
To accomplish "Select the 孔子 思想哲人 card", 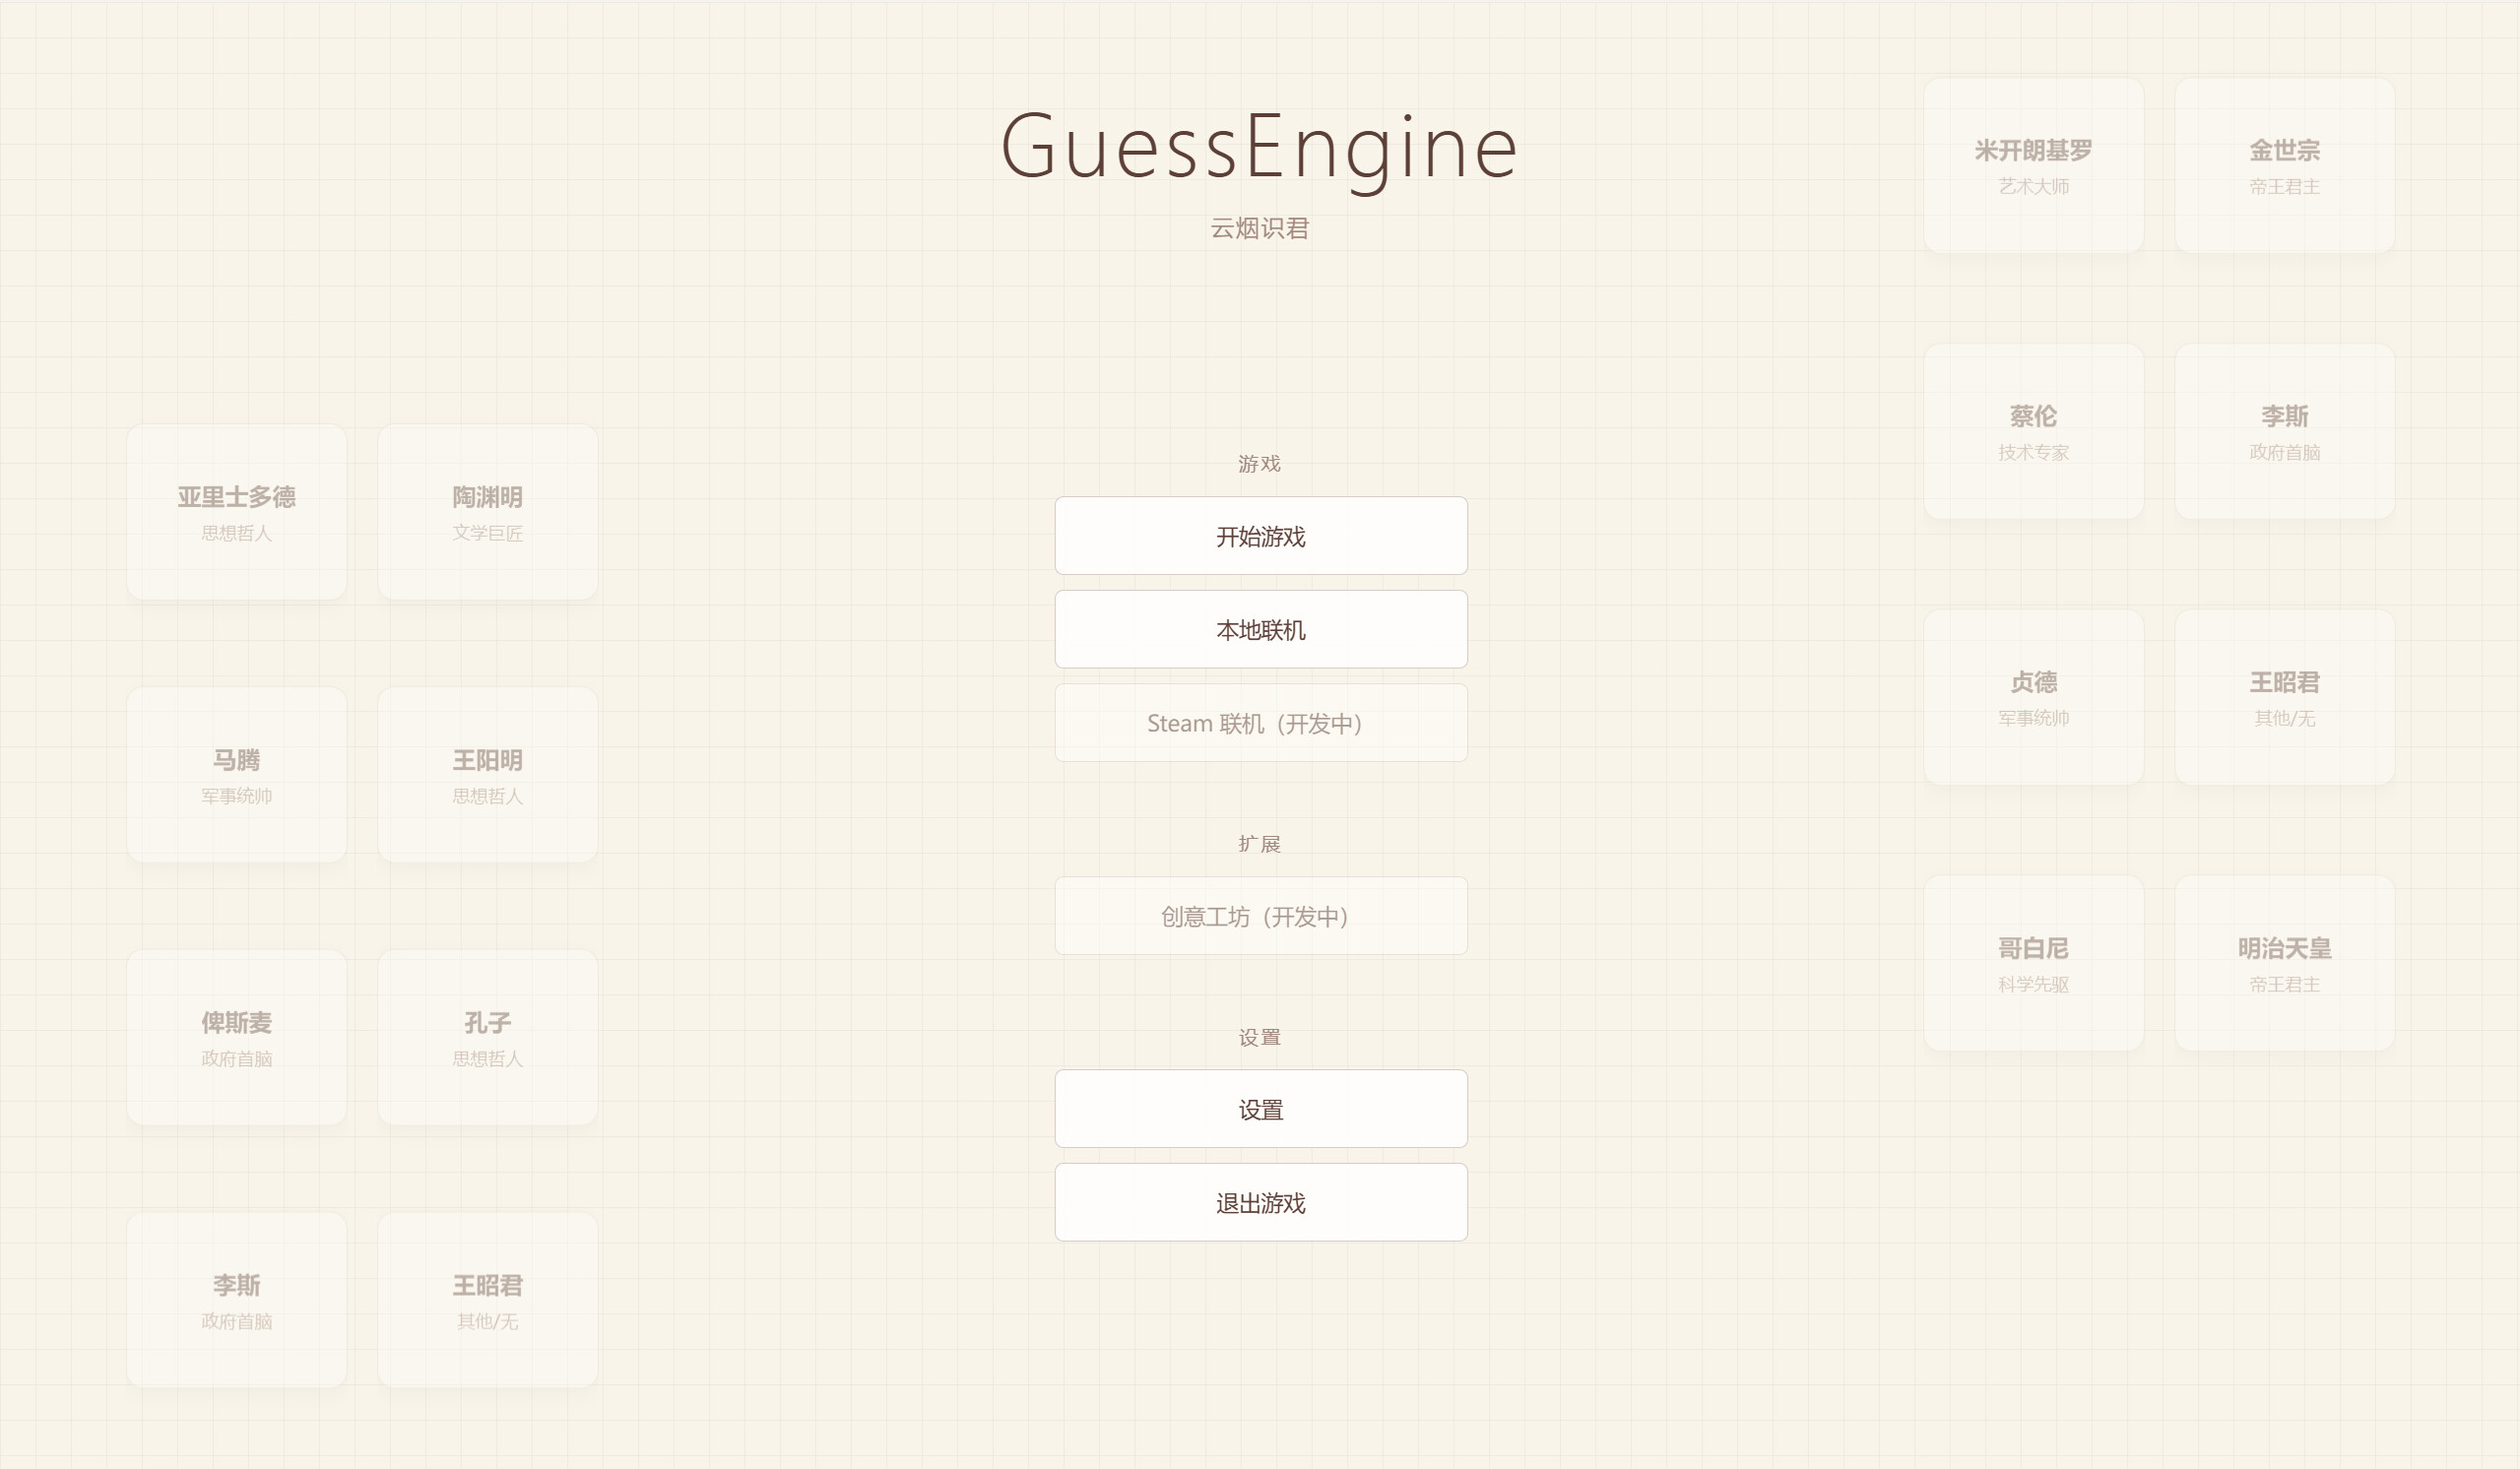I will click(x=487, y=1036).
